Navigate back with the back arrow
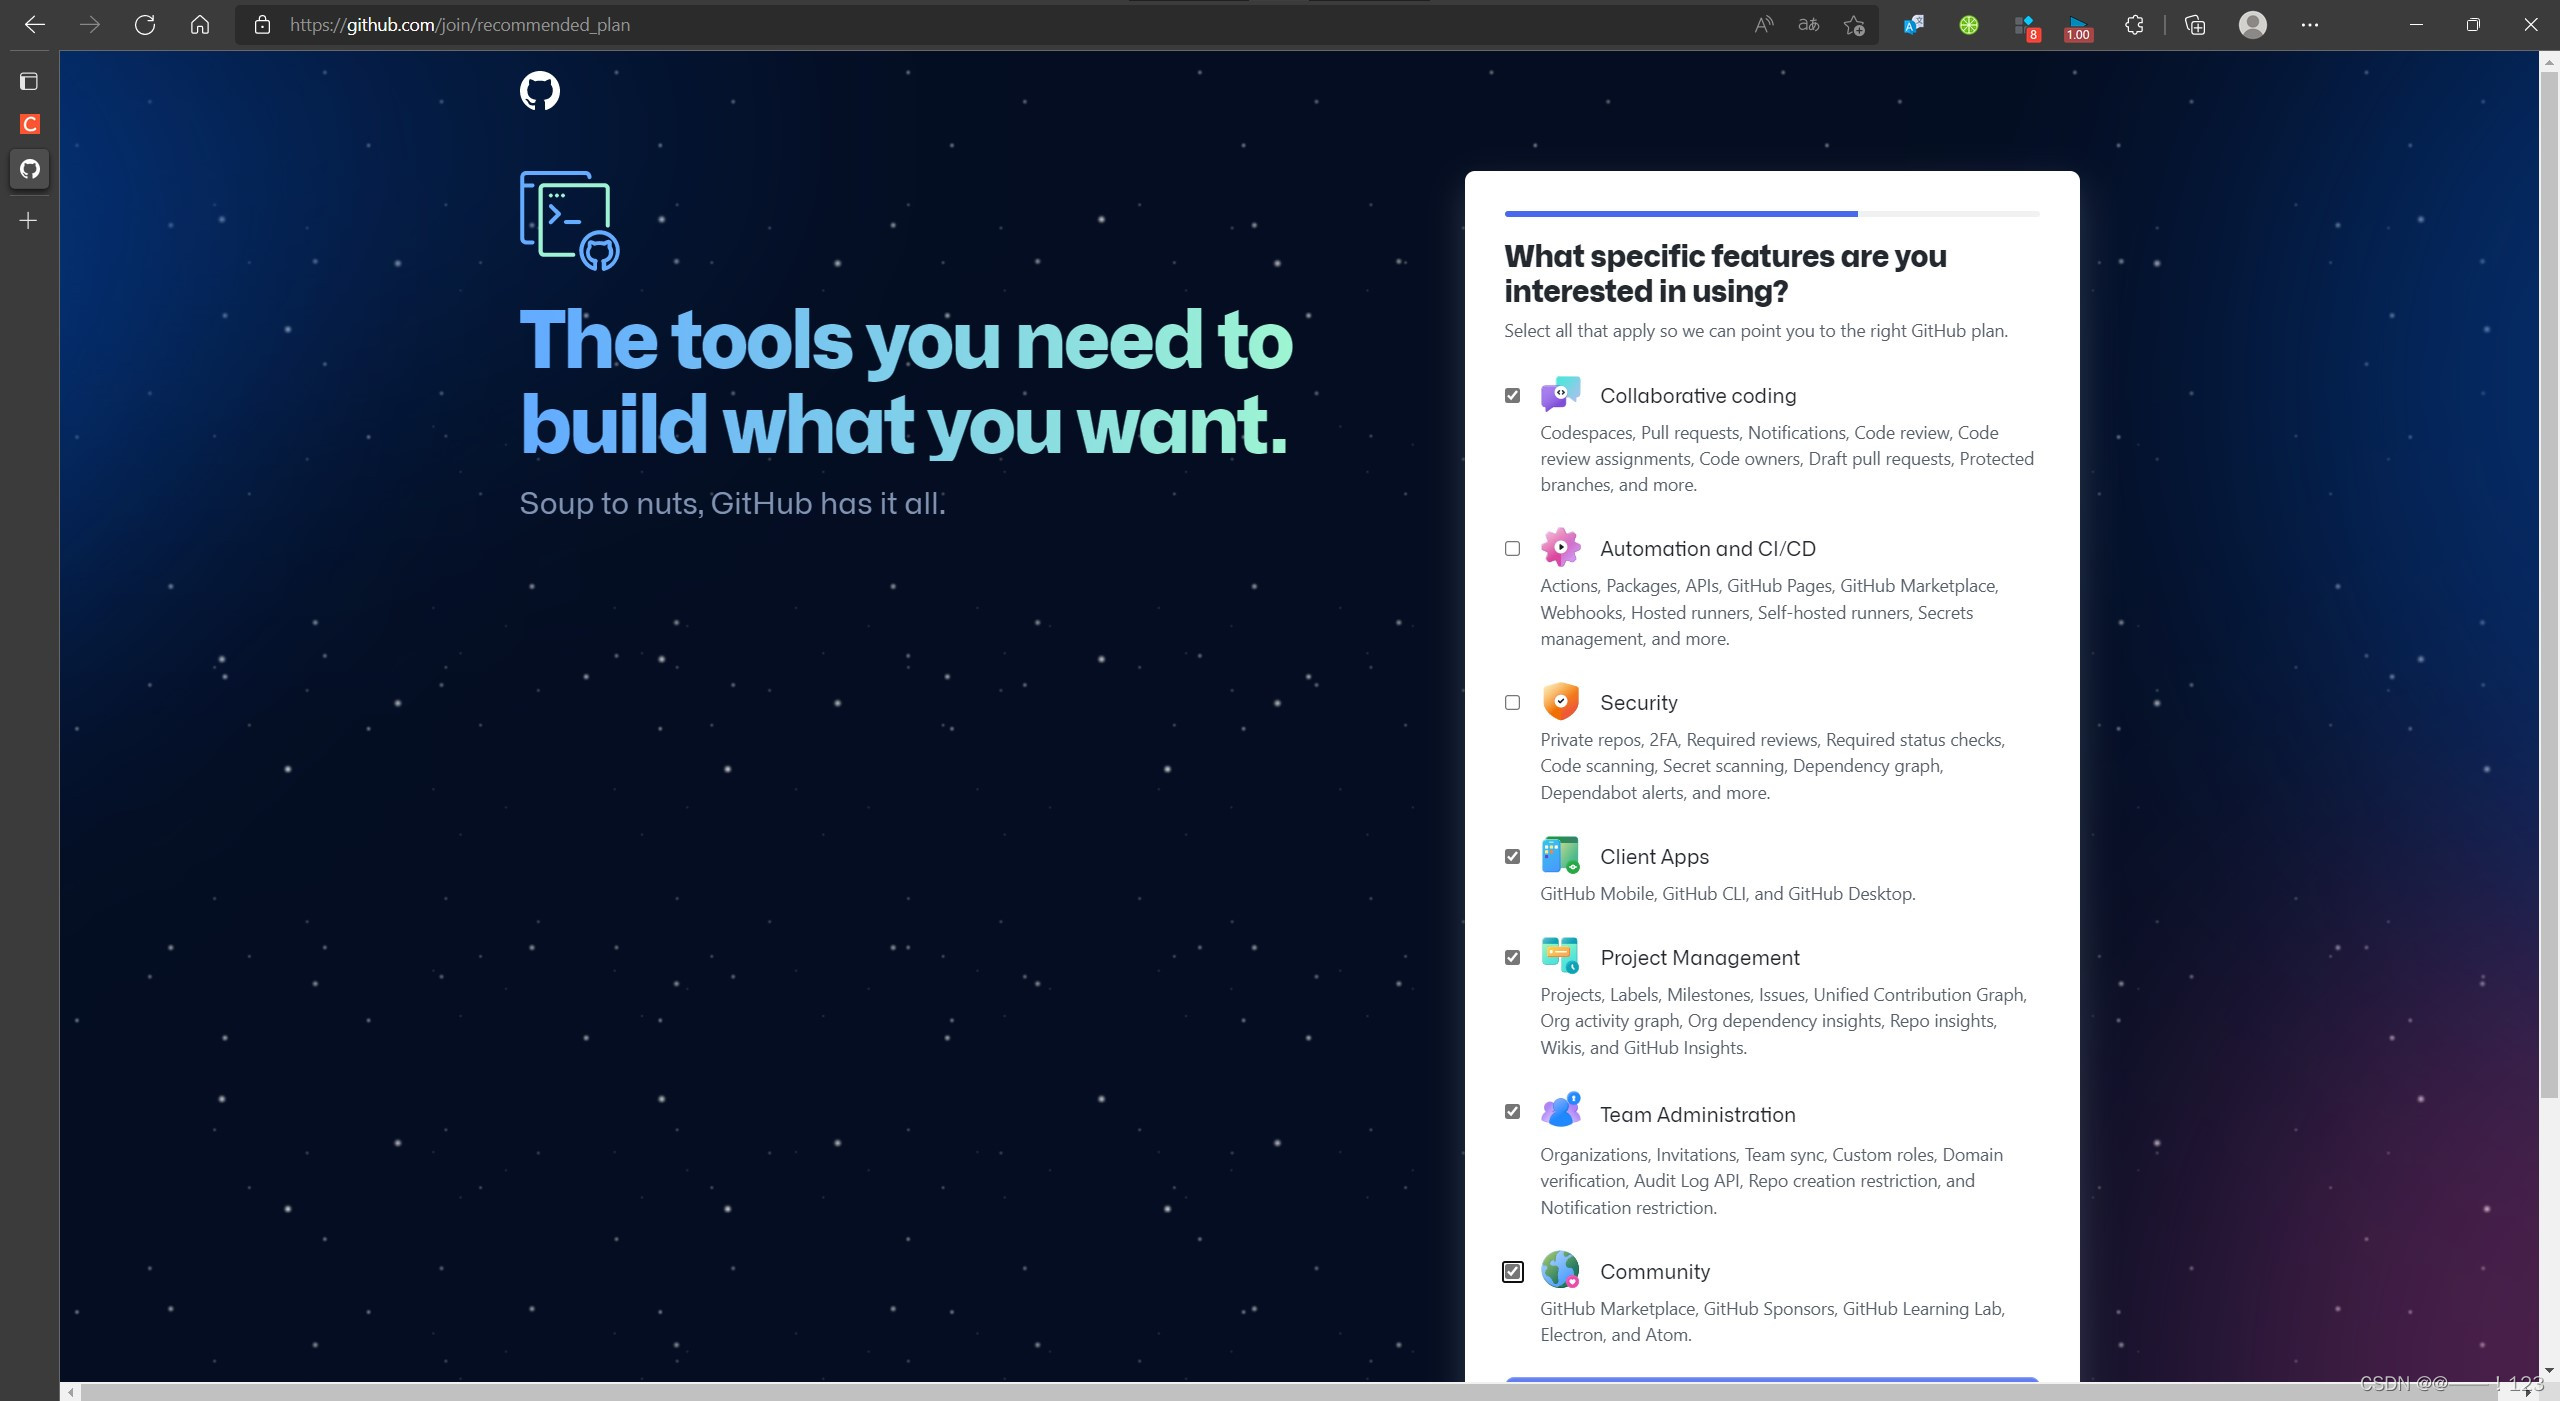2560x1401 pixels. (x=35, y=25)
